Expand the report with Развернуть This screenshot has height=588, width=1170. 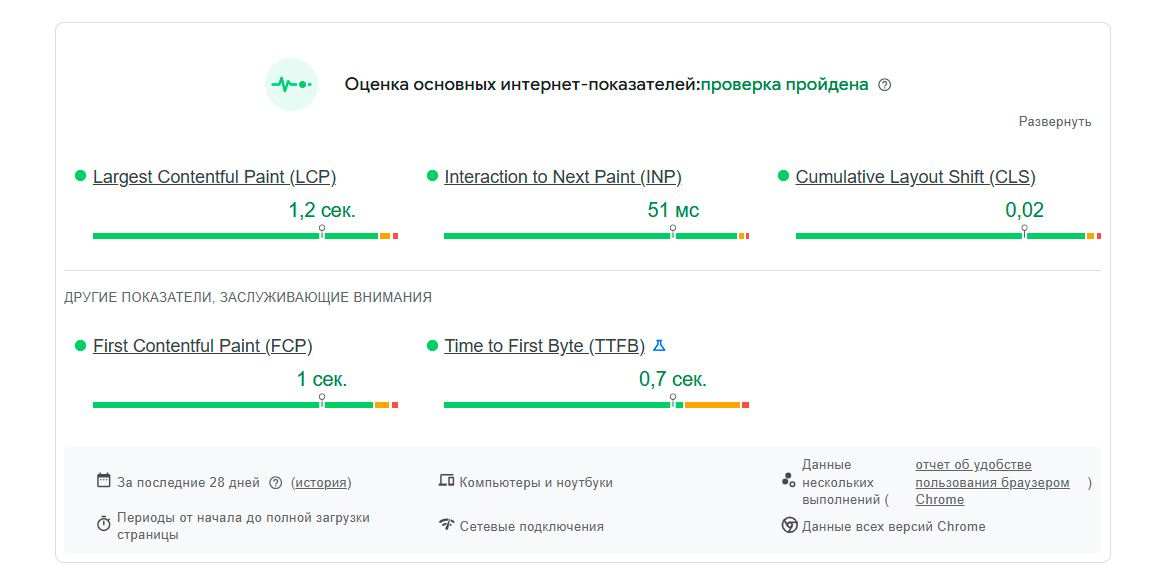[1054, 122]
